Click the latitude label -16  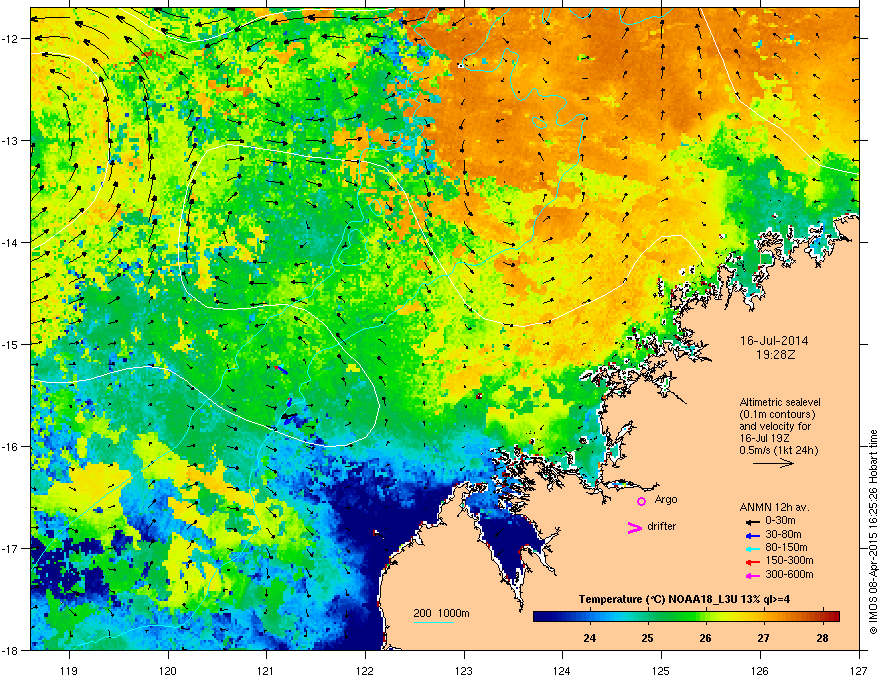[x=11, y=447]
